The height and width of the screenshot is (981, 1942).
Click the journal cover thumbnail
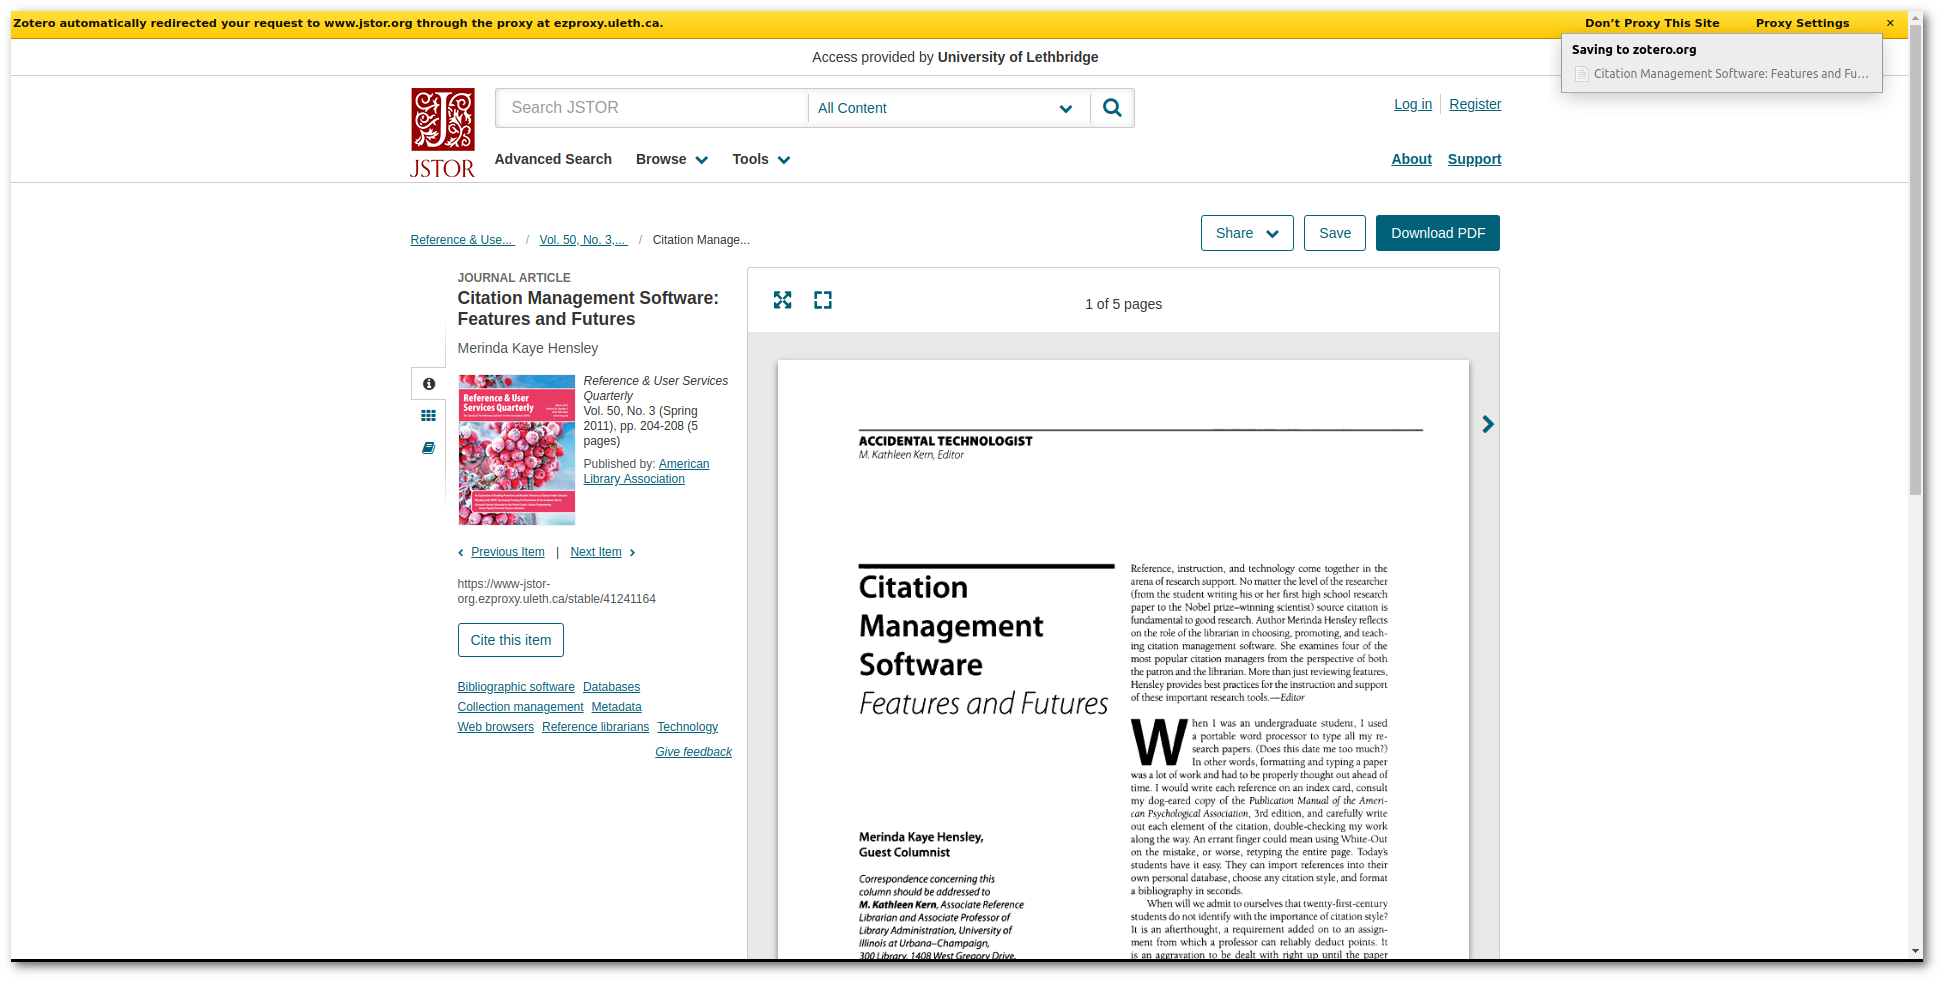517,450
